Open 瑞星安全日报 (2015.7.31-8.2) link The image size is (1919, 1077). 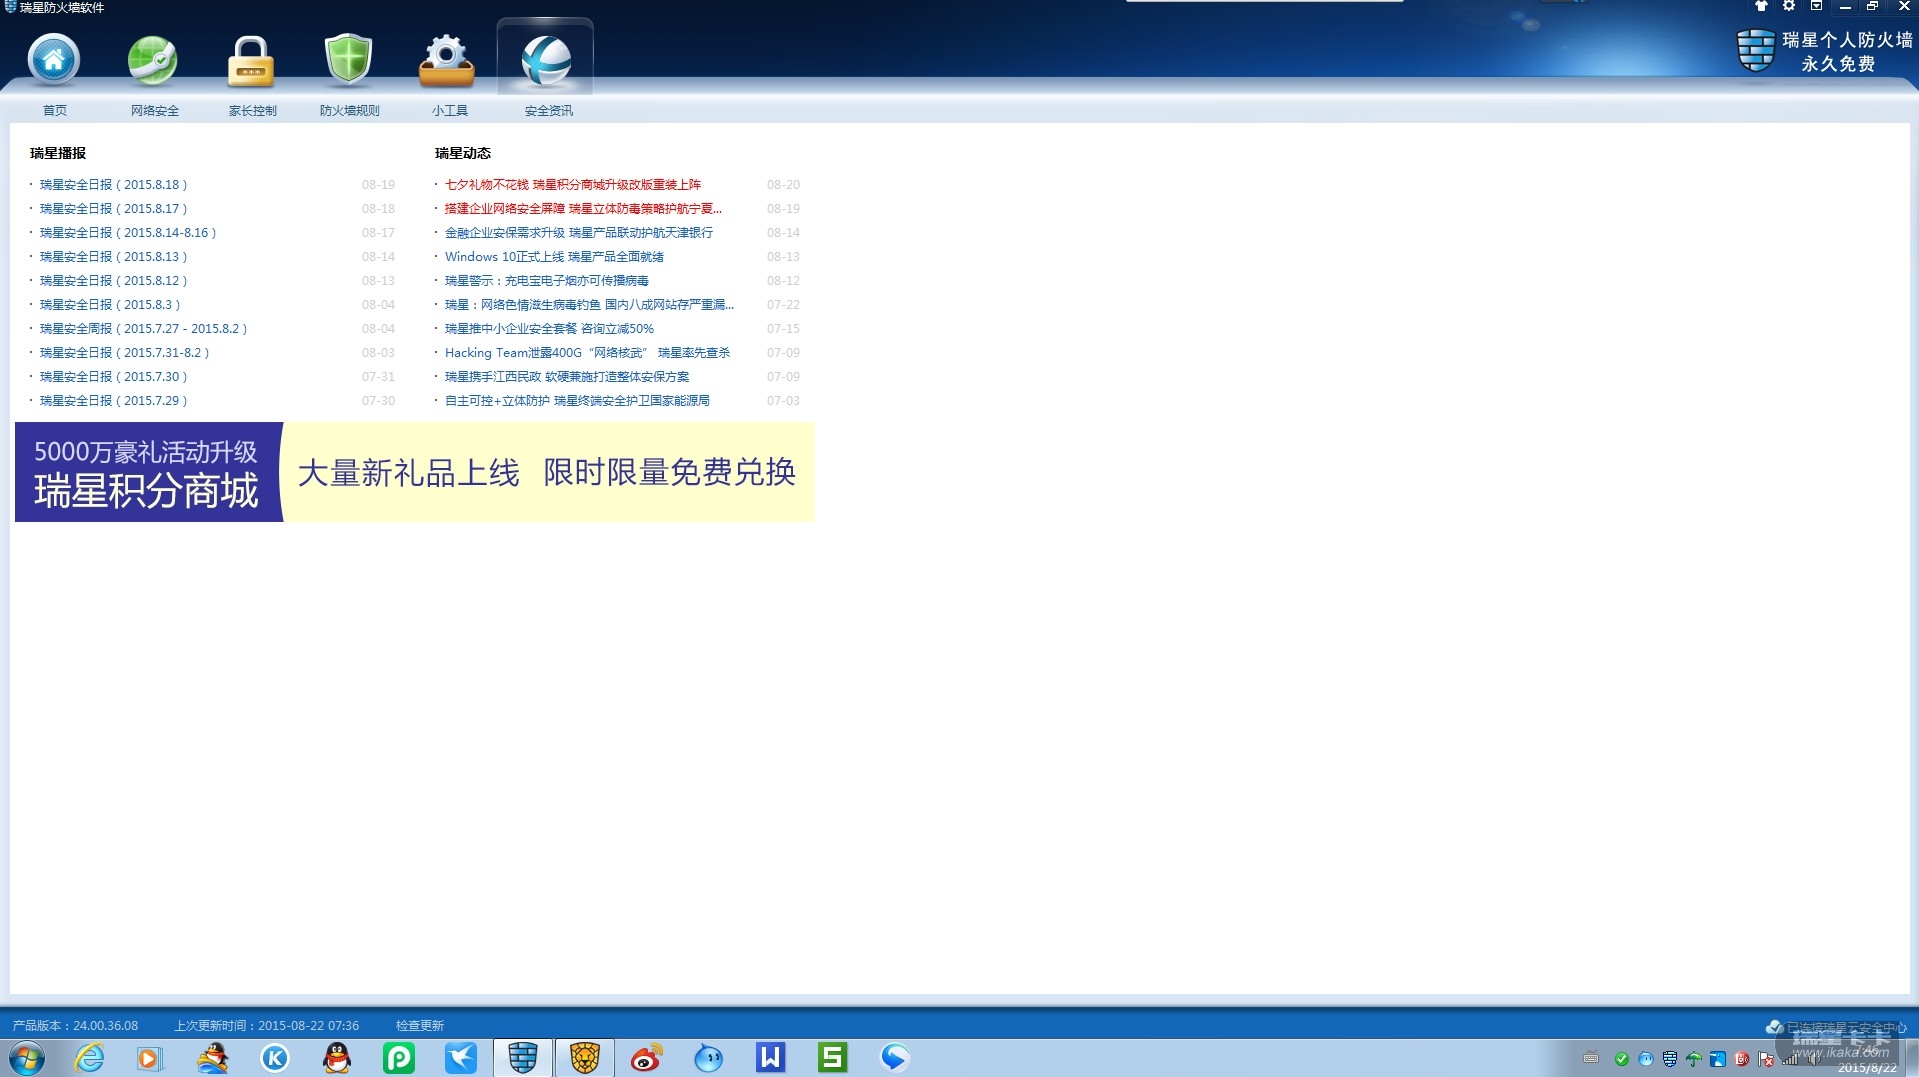(x=124, y=353)
